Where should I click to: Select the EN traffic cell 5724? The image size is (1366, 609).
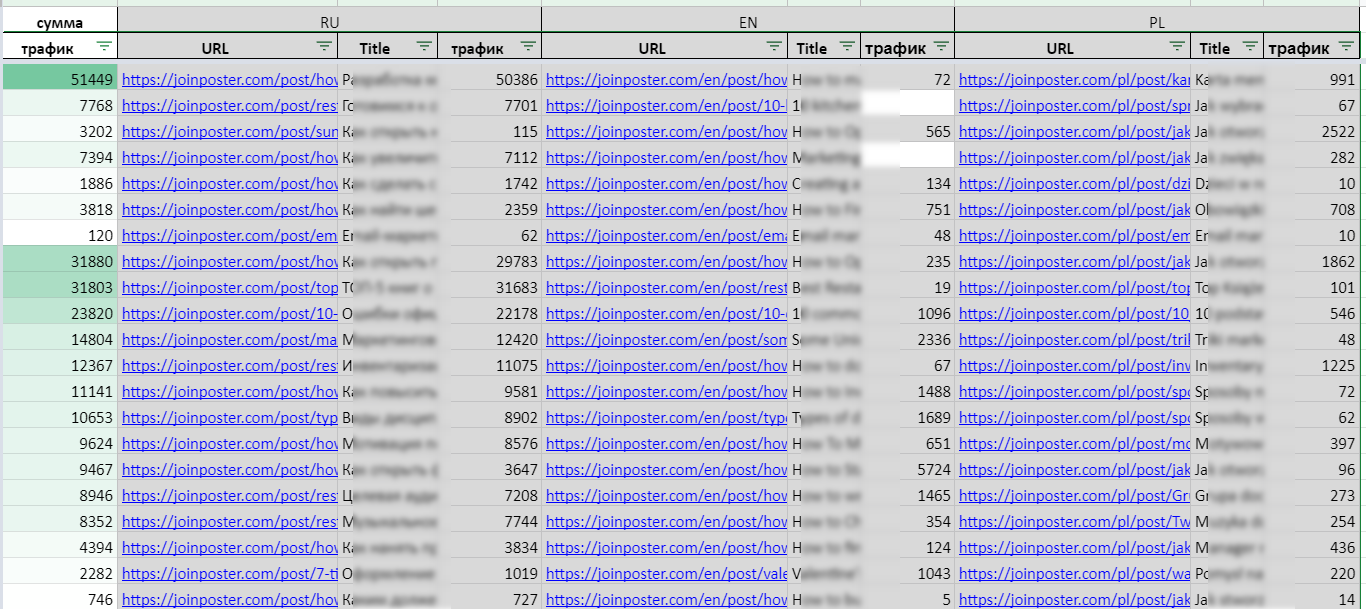[907, 469]
